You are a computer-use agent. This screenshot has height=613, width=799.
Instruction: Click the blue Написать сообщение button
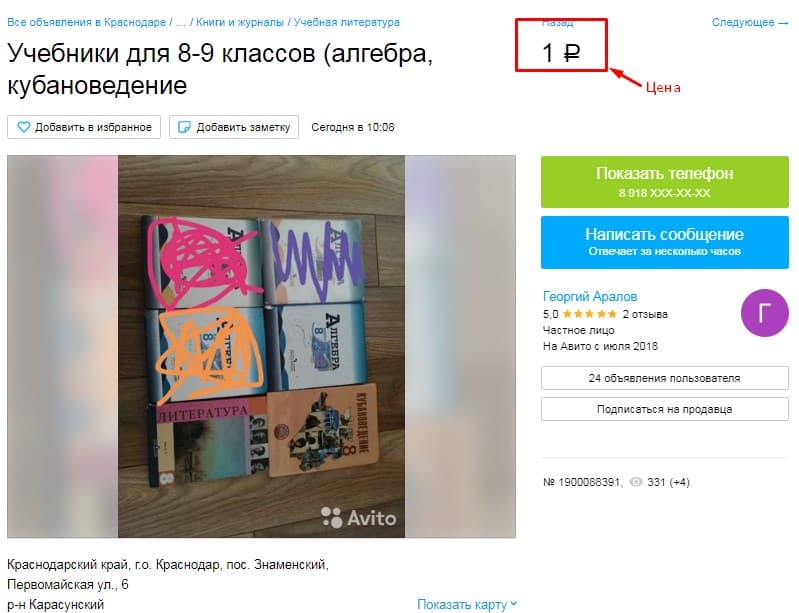pyautogui.click(x=664, y=242)
